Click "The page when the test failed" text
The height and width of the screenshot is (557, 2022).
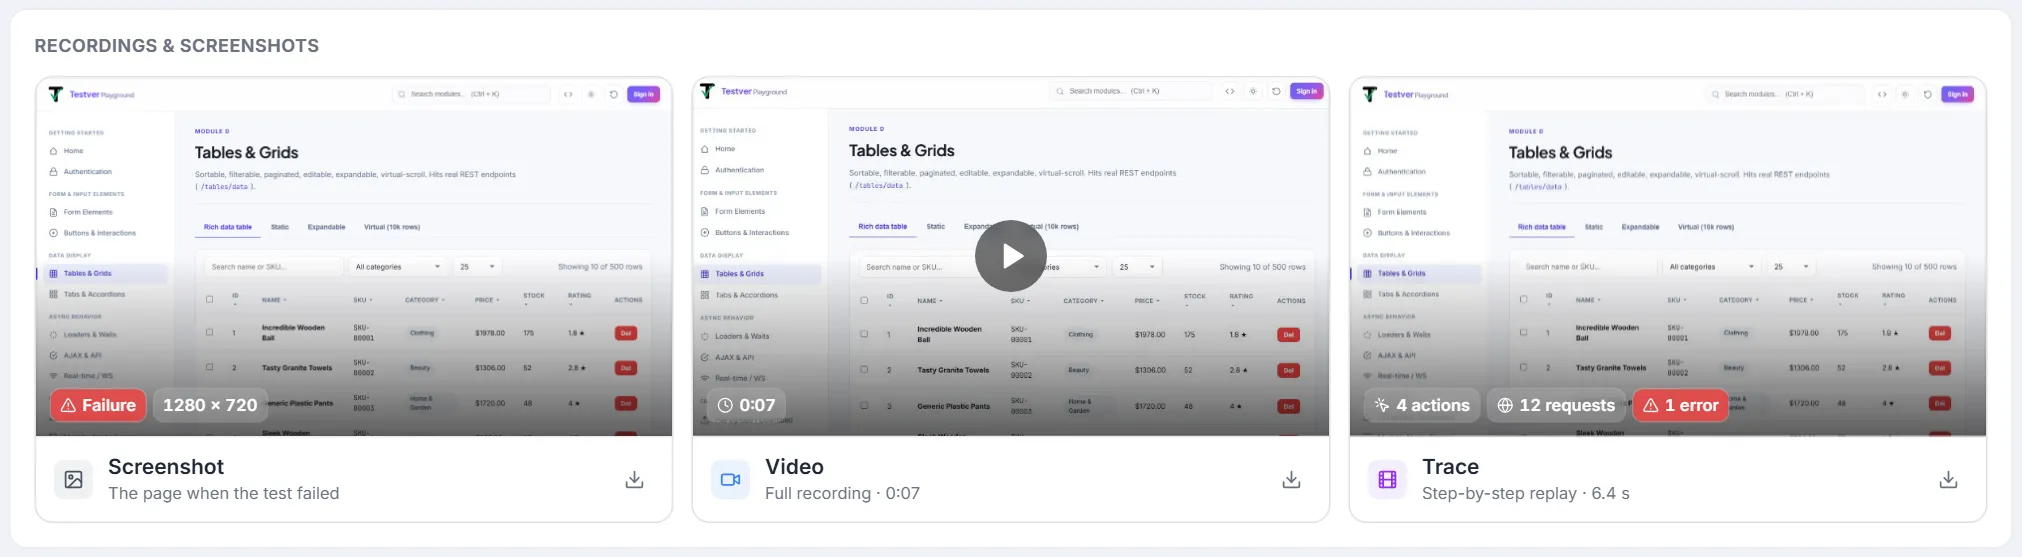pos(223,493)
